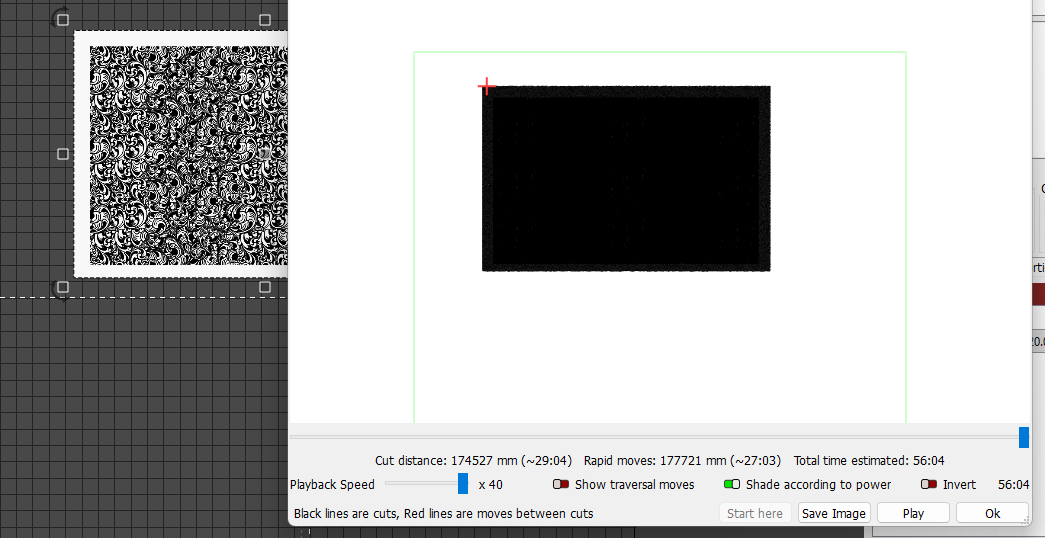This screenshot has width=1045, height=538.
Task: Click the Save Image button
Action: pyautogui.click(x=834, y=513)
